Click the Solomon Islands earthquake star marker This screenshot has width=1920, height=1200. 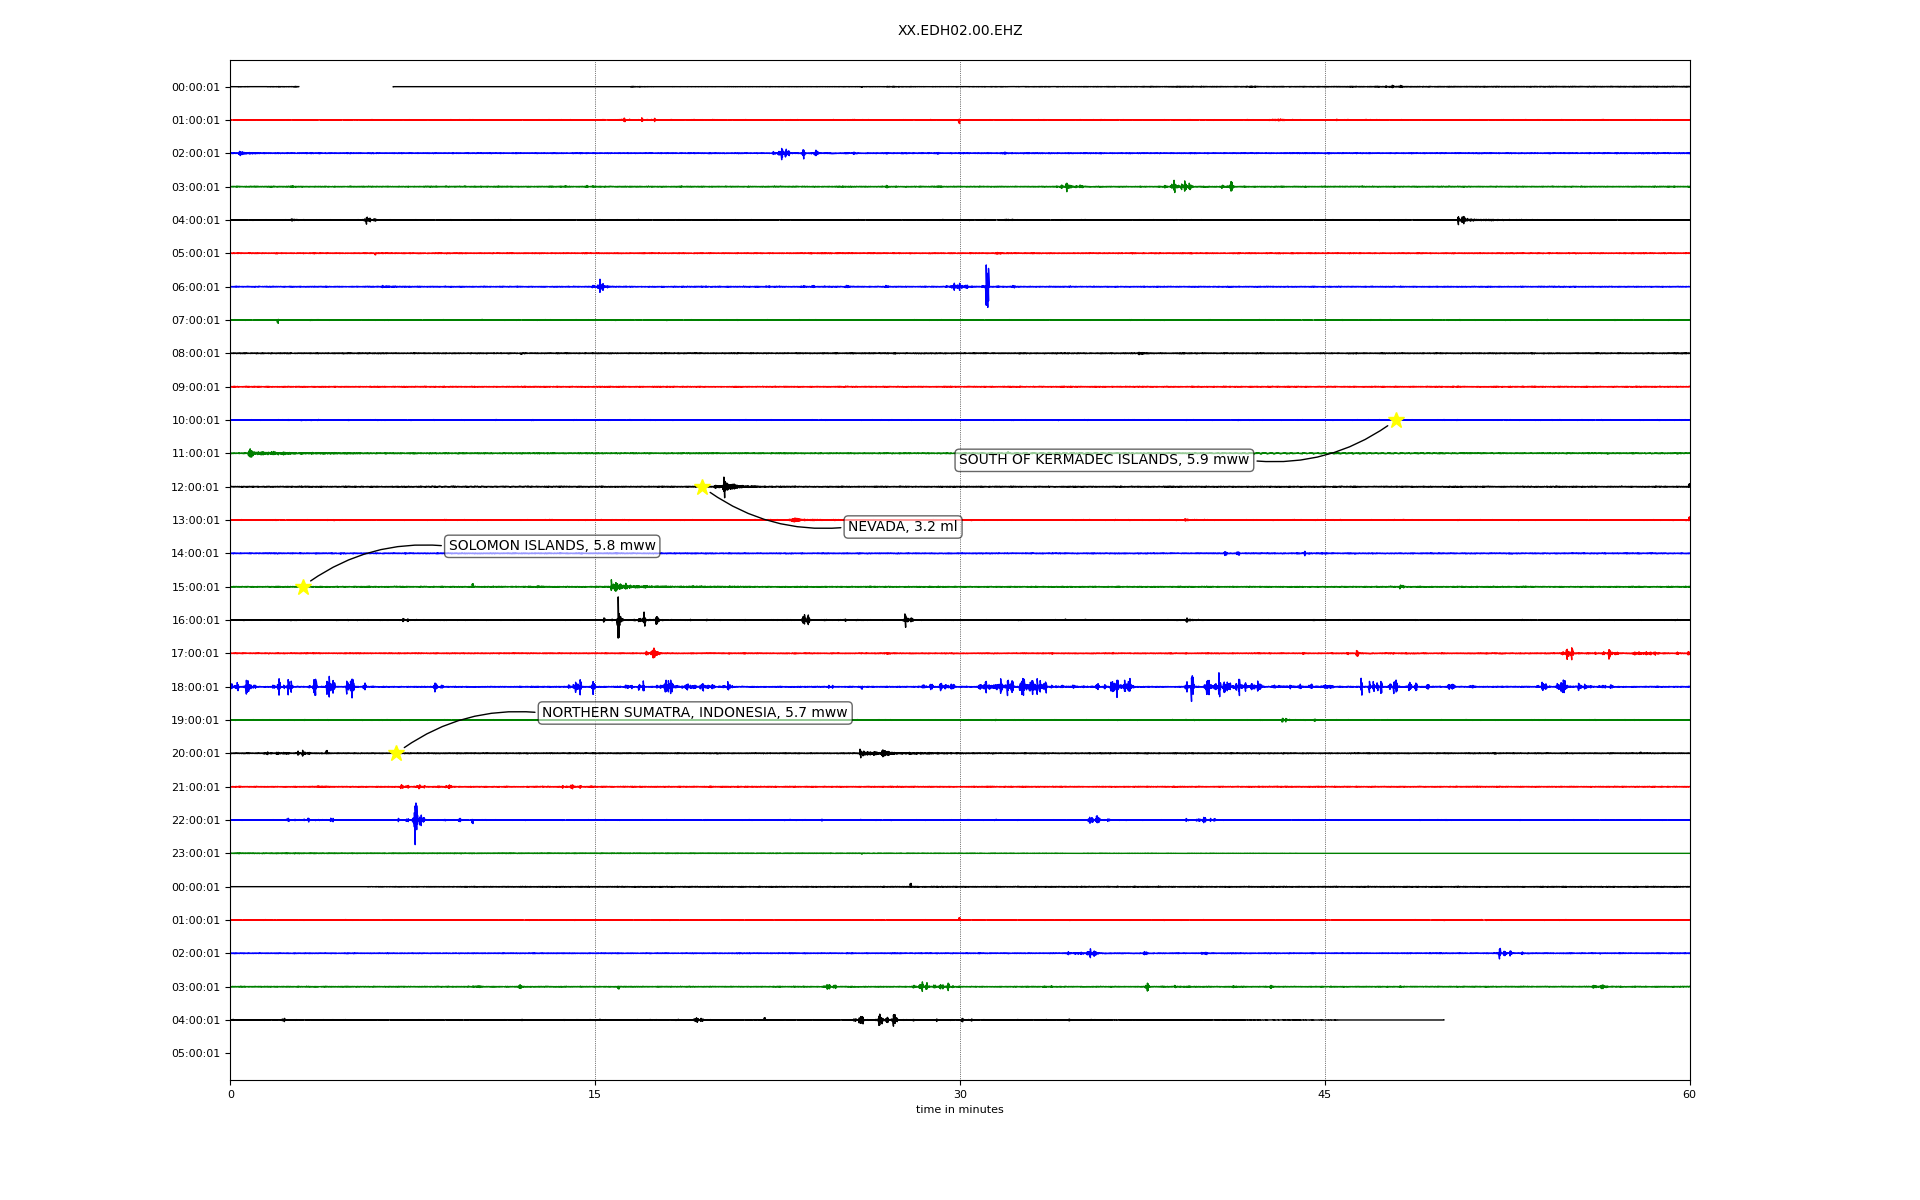coord(303,587)
